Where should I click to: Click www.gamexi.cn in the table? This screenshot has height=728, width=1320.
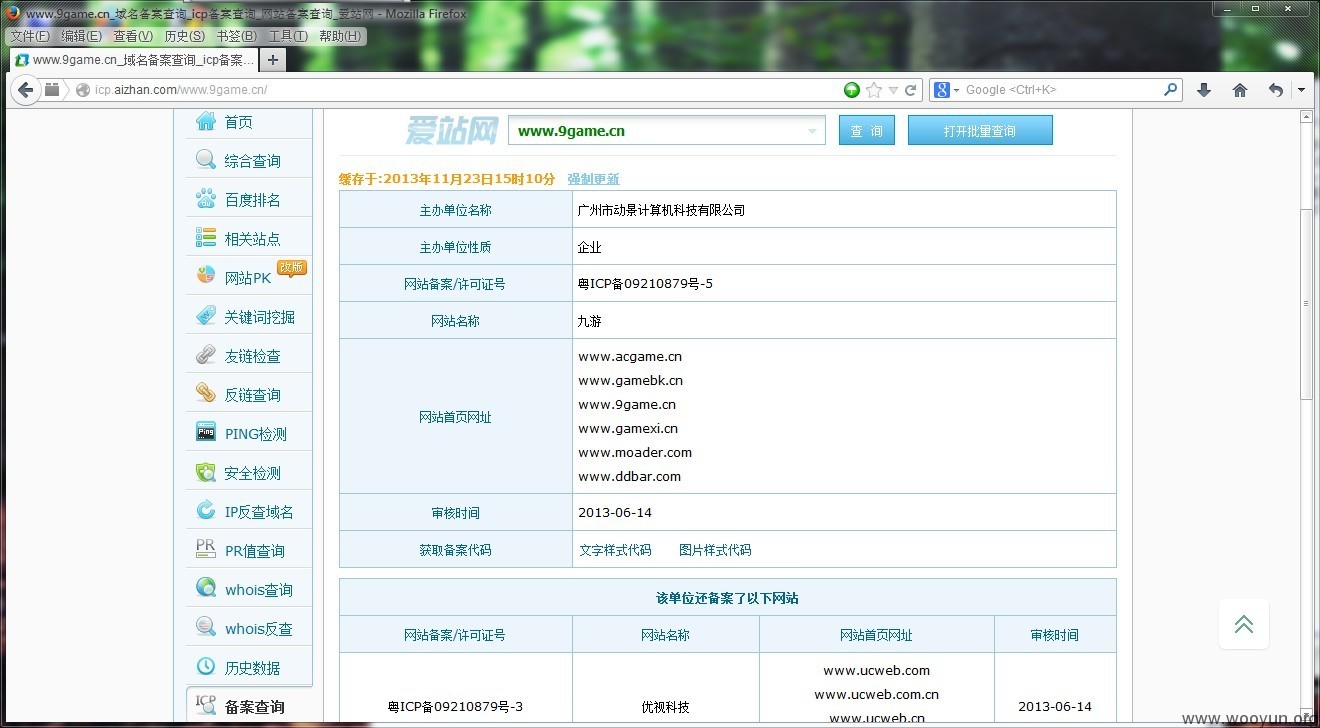(x=628, y=429)
